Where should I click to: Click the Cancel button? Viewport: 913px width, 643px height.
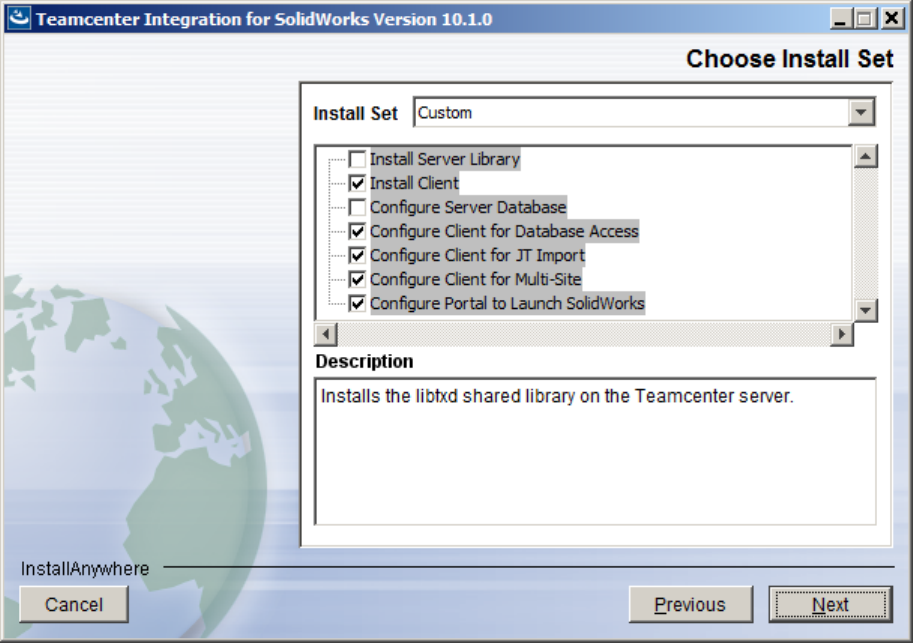pos(74,605)
